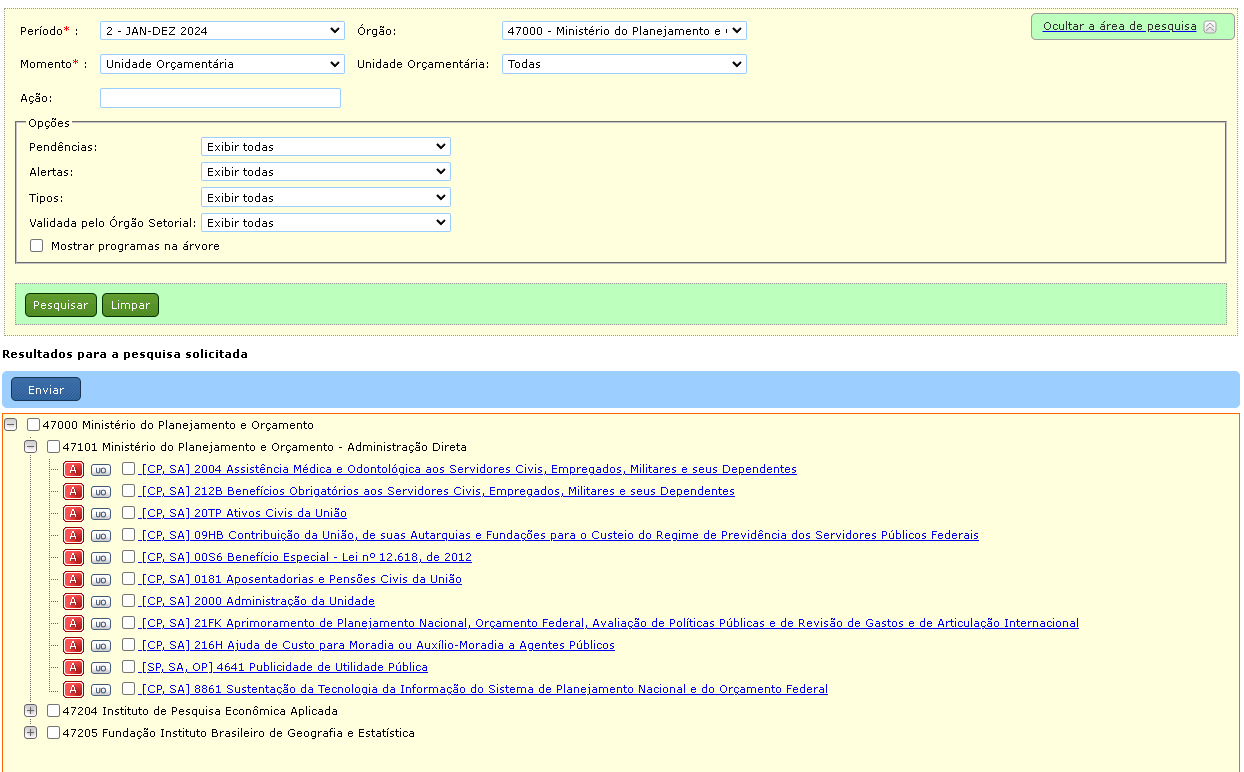Click red A icon beside 2004 Assistência Médica
Image resolution: width=1244 pixels, height=772 pixels.
(73, 469)
